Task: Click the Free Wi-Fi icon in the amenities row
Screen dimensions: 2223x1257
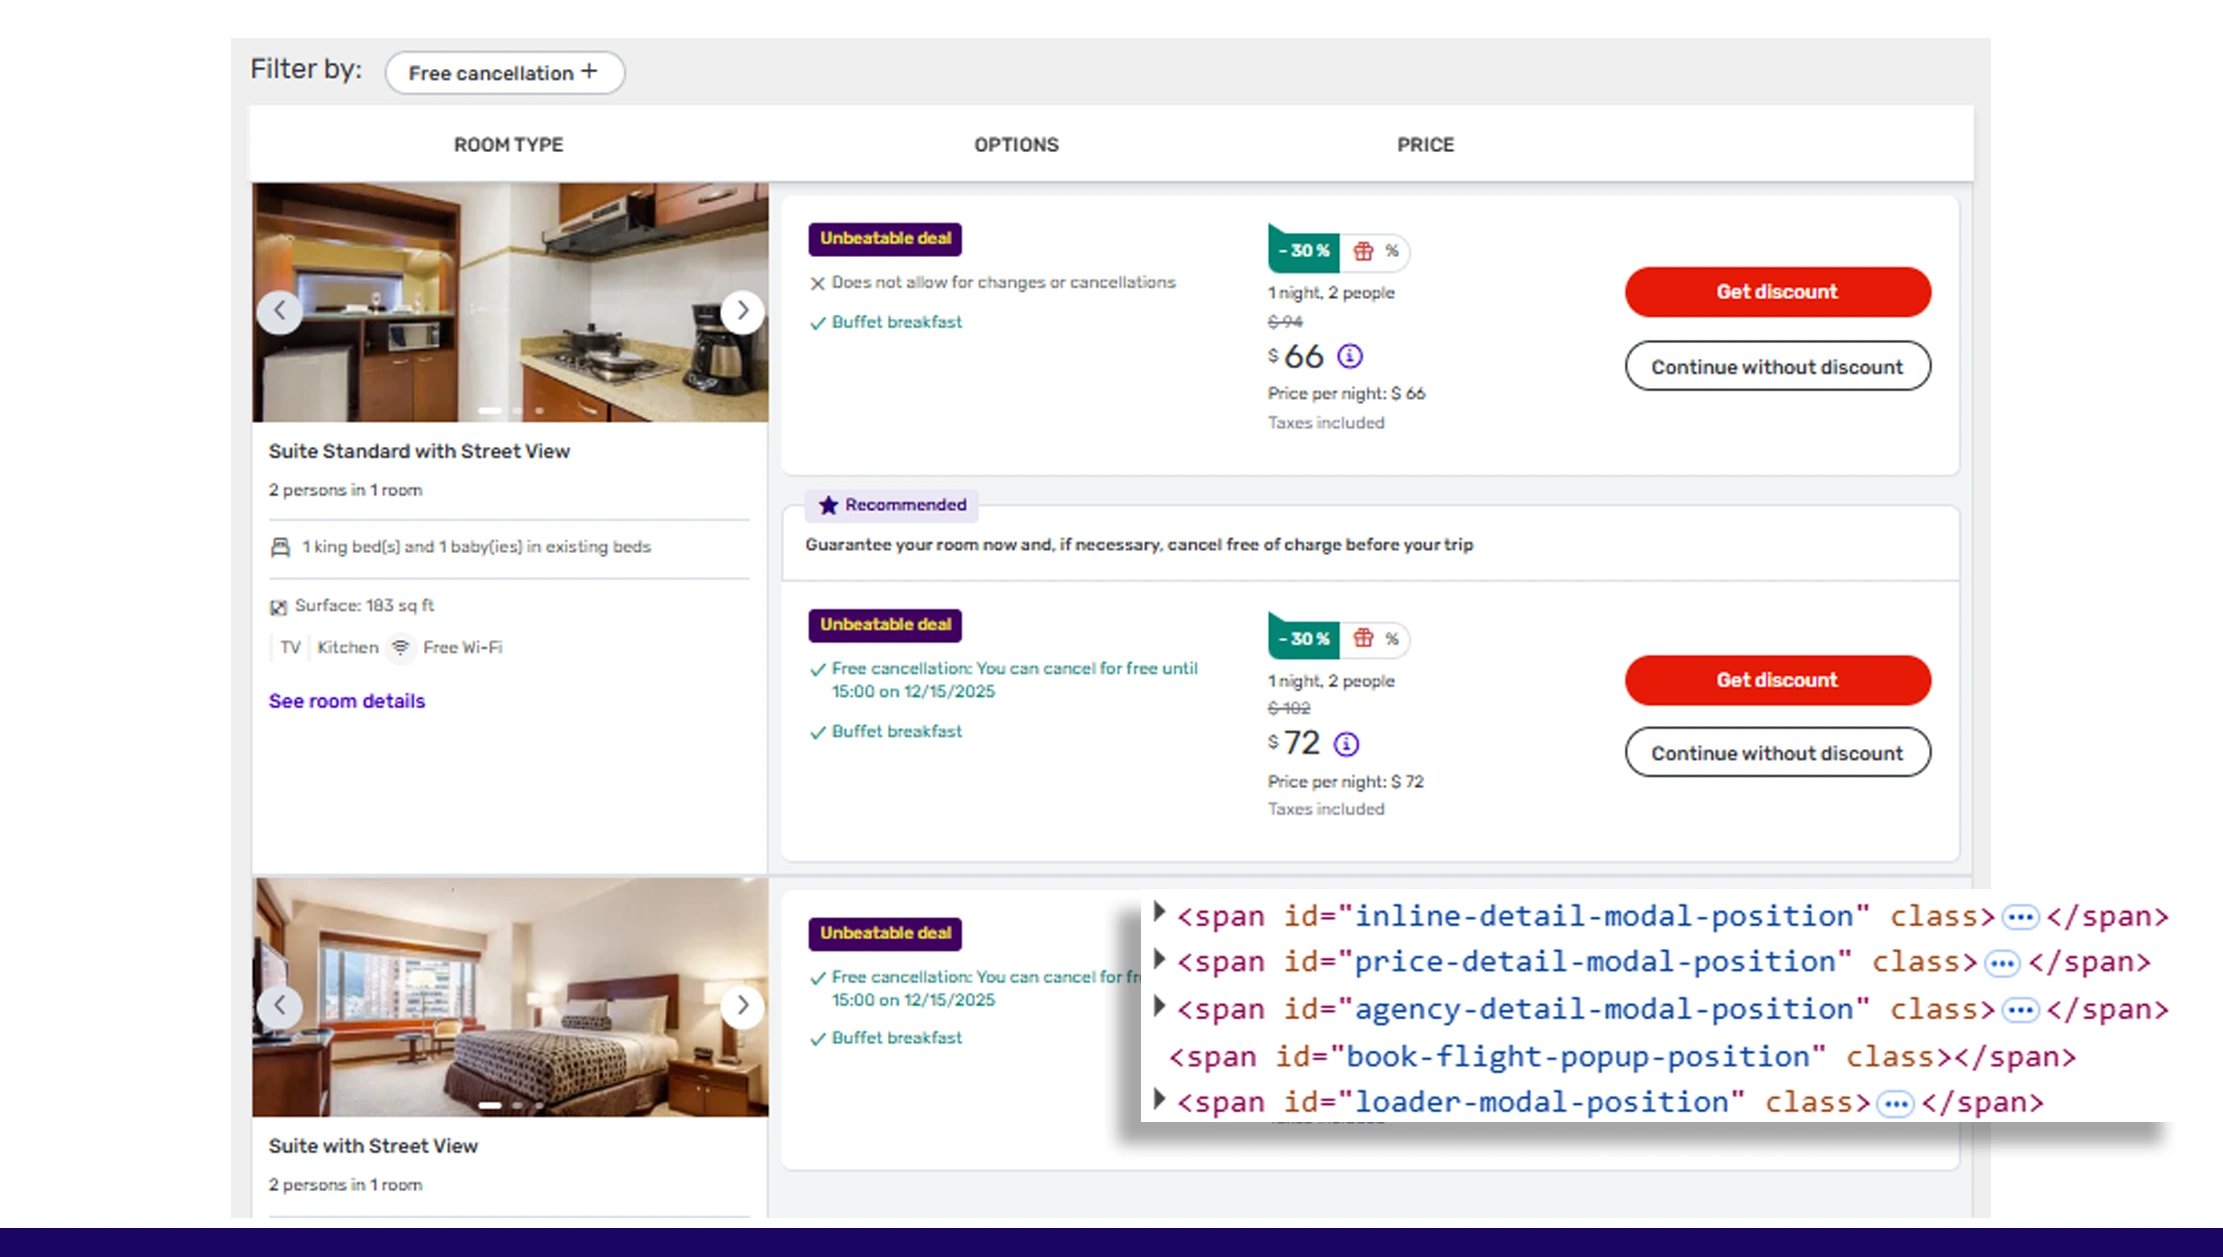Action: [x=401, y=648]
